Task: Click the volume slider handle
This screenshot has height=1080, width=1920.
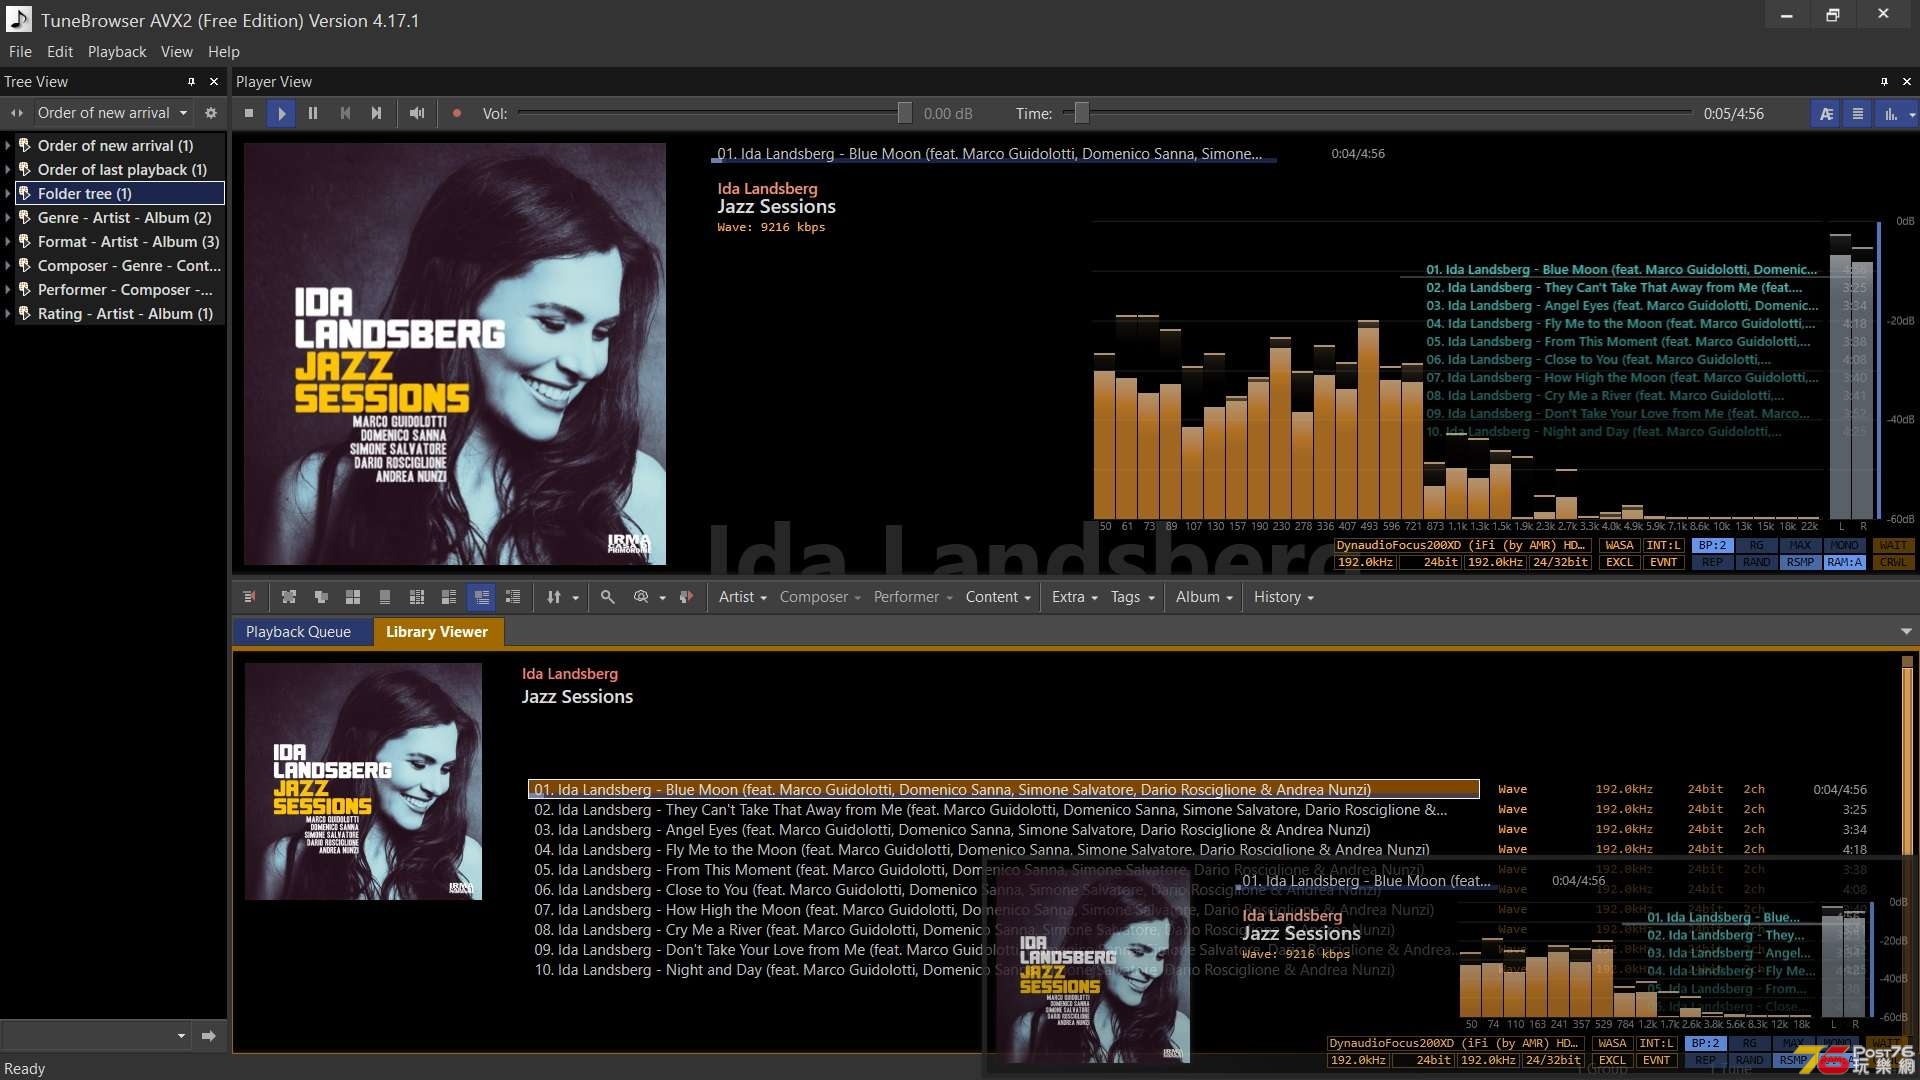Action: (x=904, y=113)
